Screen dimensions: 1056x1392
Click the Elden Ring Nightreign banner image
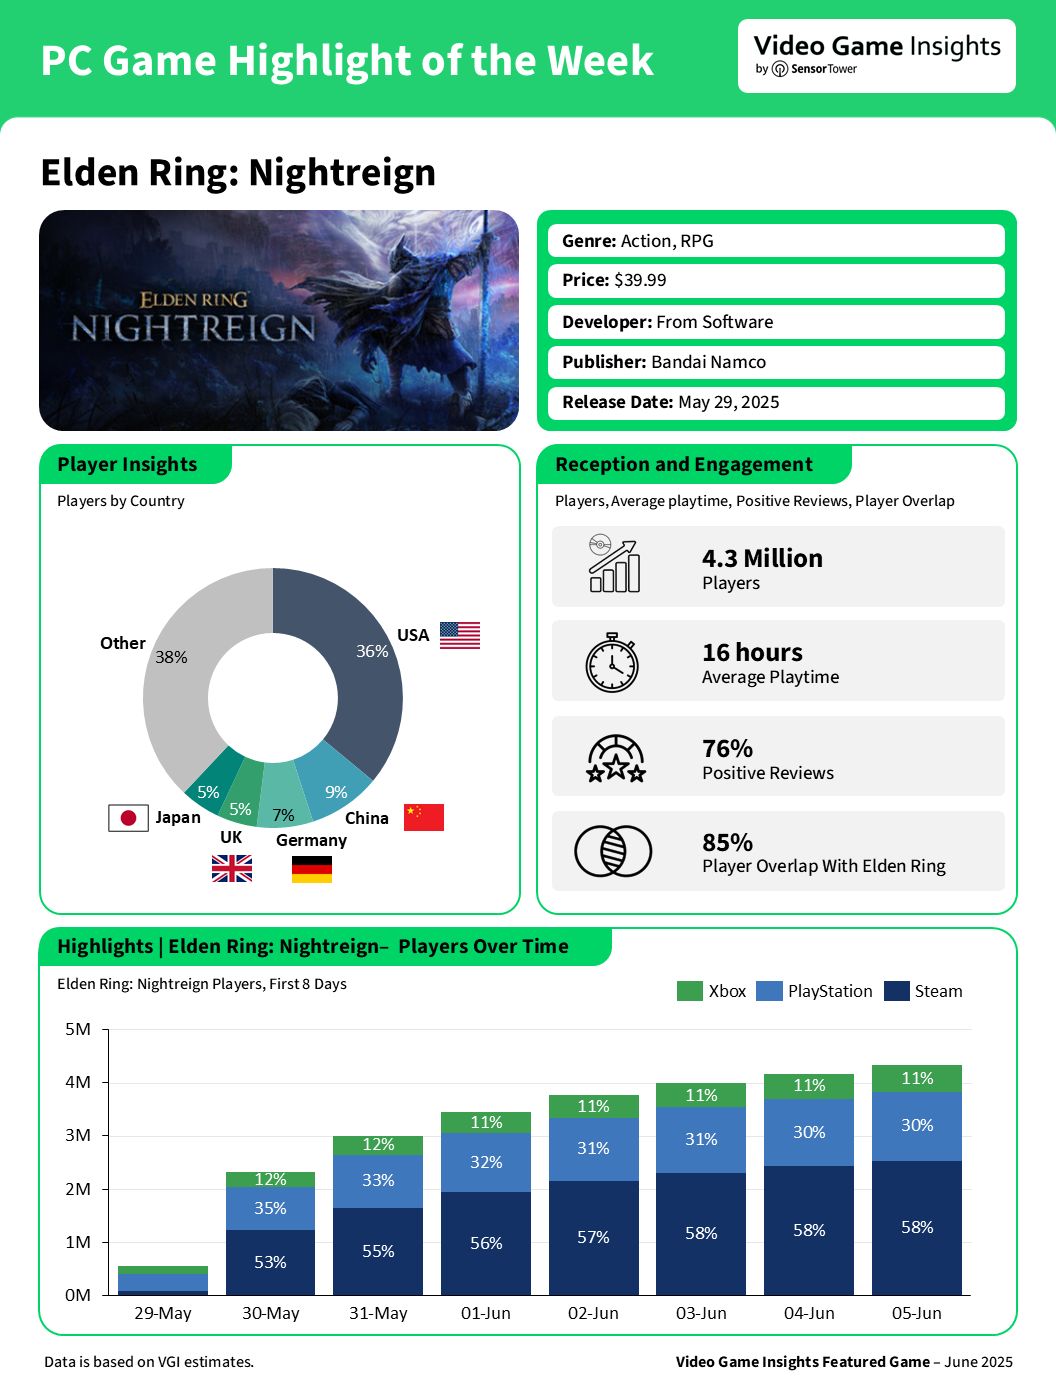pos(279,320)
